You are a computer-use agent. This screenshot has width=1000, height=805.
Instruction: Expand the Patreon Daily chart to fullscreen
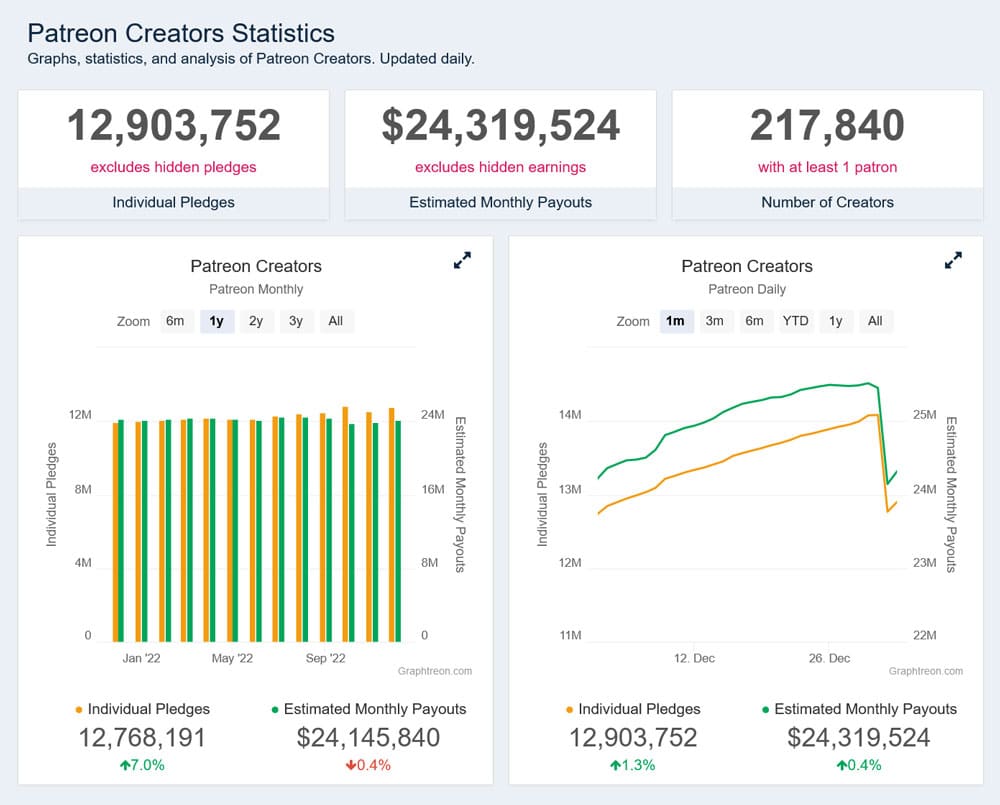pyautogui.click(x=953, y=260)
